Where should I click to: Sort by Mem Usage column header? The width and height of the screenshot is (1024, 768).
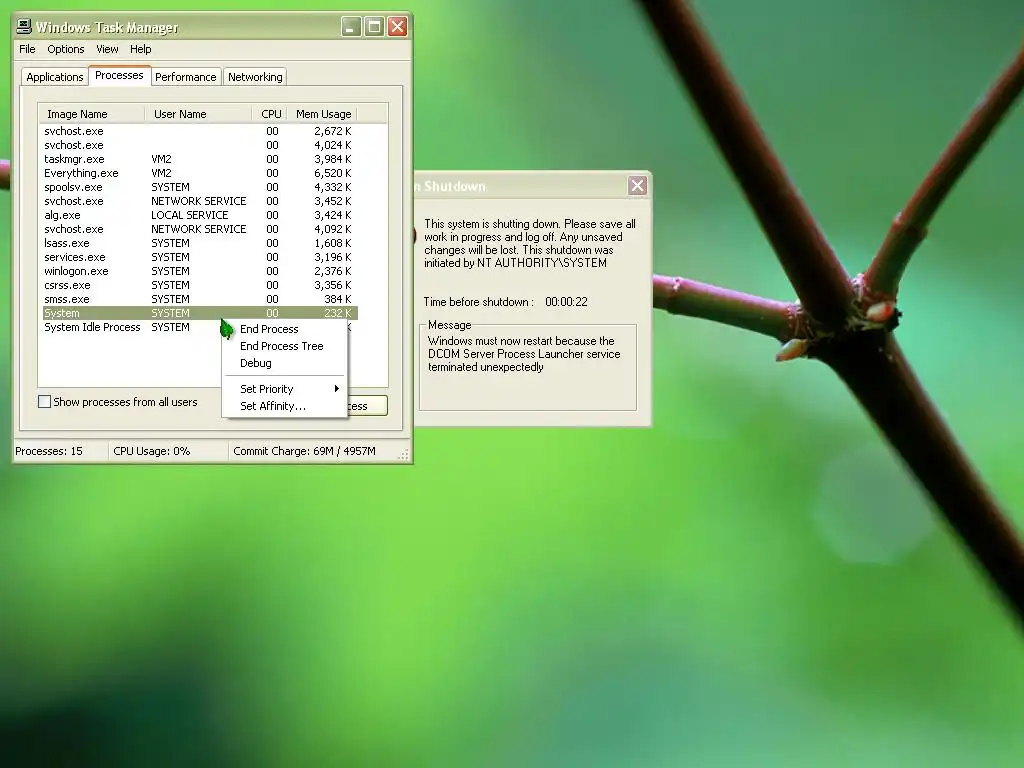point(323,114)
